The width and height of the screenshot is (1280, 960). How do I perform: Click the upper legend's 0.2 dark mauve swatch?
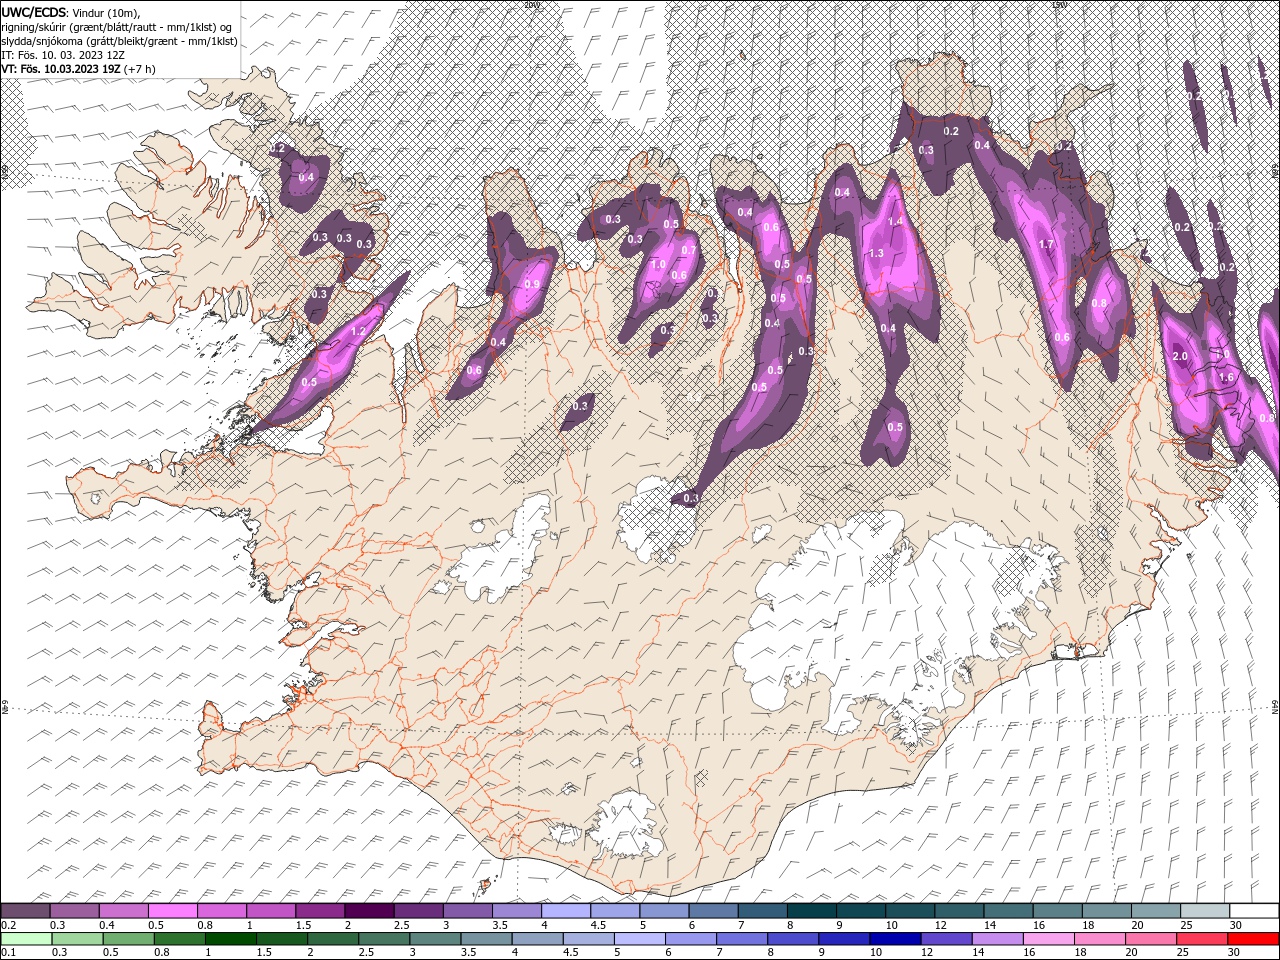point(25,911)
